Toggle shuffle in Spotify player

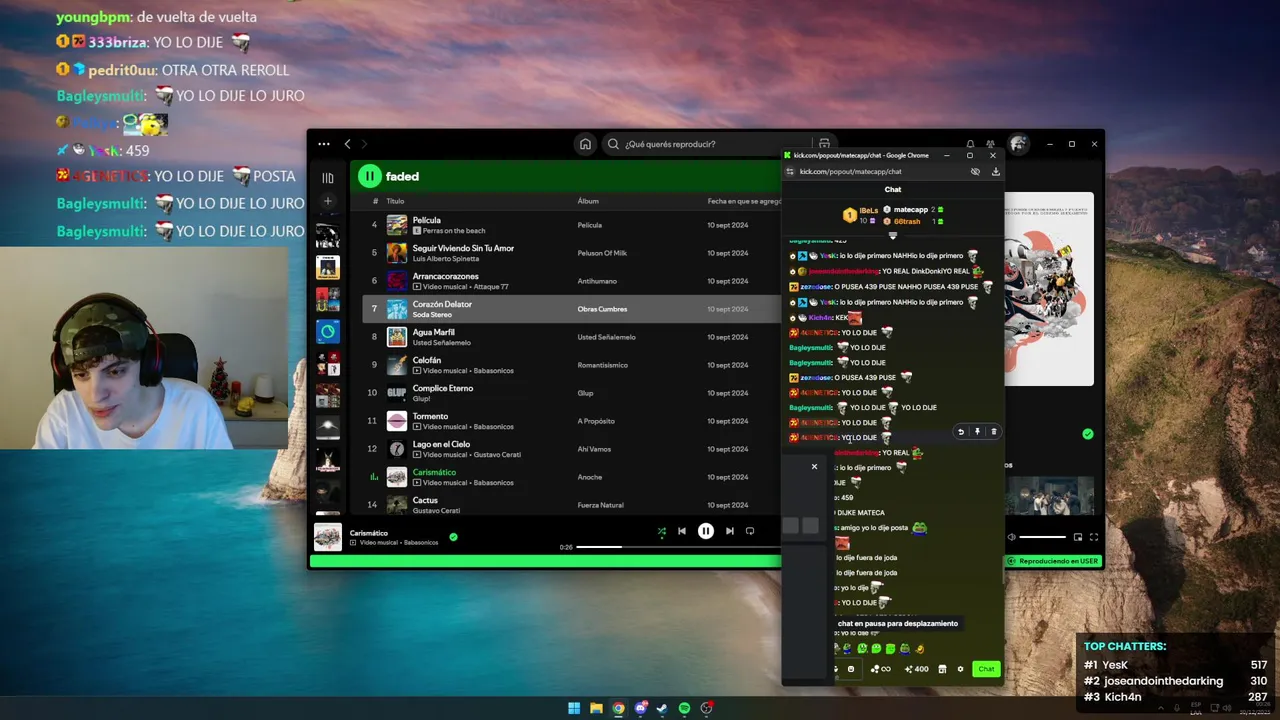tap(661, 531)
